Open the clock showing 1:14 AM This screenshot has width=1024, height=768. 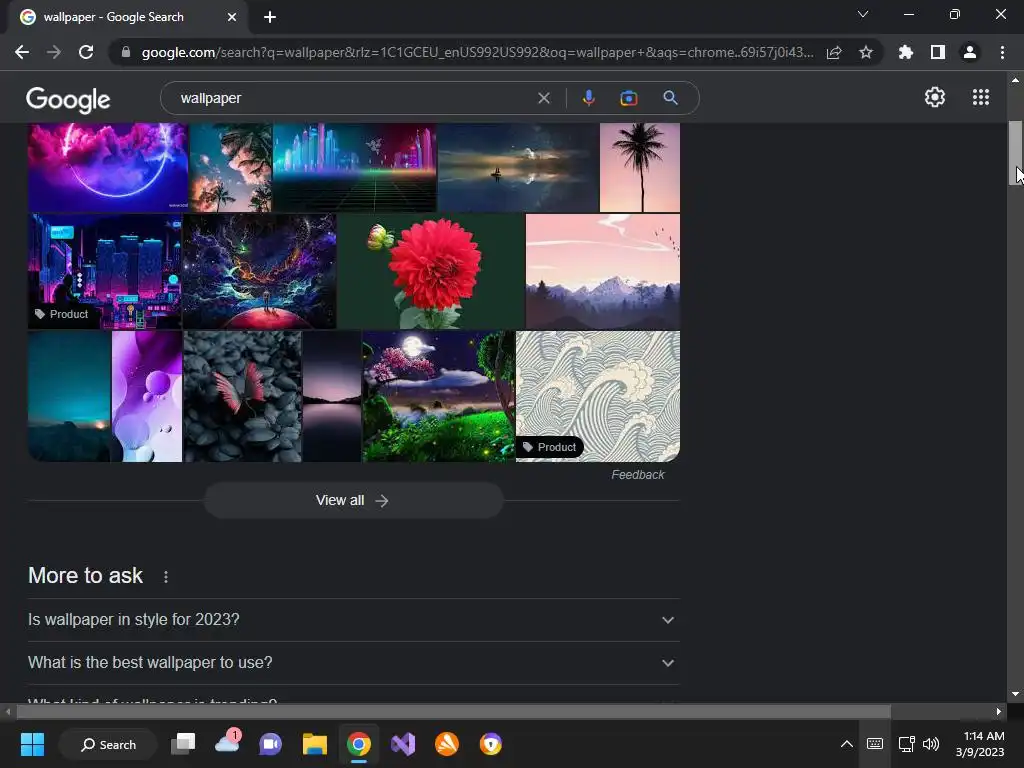(x=980, y=744)
